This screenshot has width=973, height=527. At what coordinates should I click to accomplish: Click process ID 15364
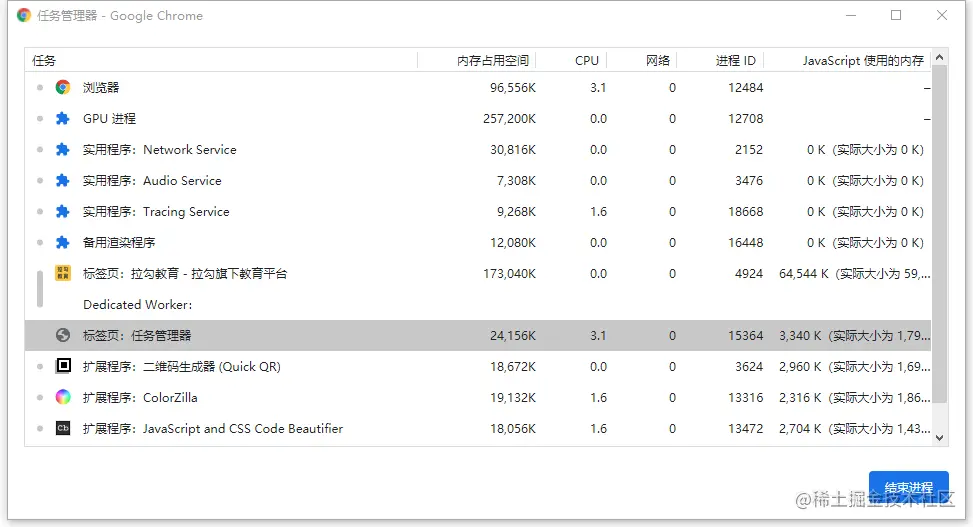click(x=745, y=336)
